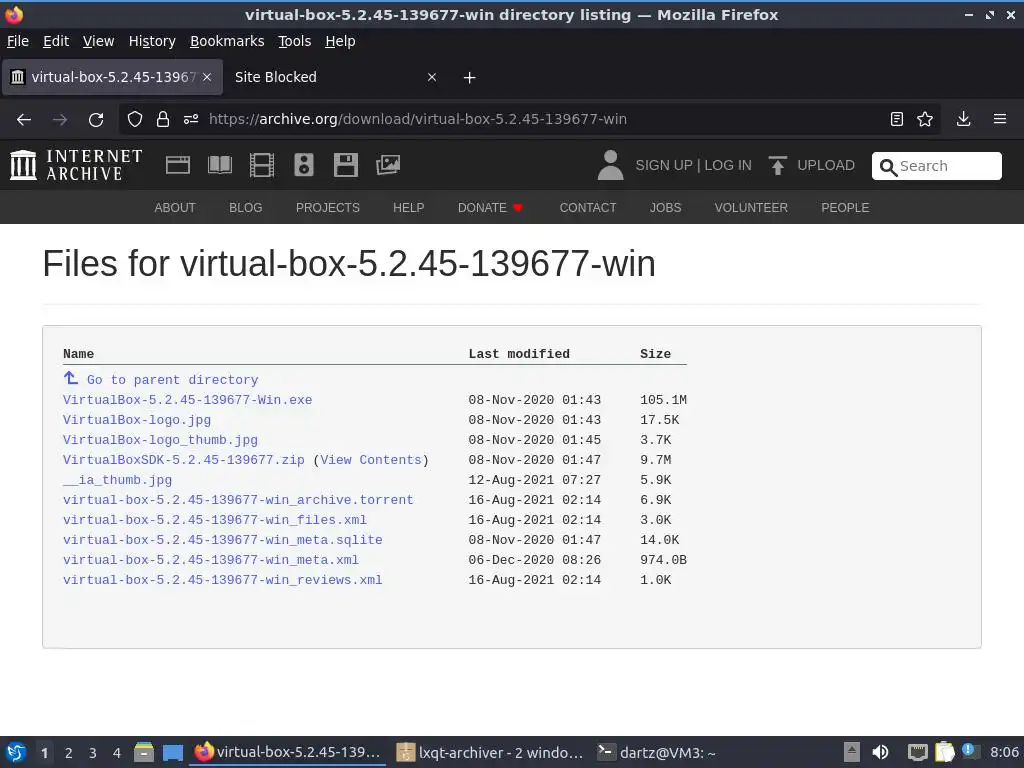Click the Upload arrow icon

click(x=777, y=165)
